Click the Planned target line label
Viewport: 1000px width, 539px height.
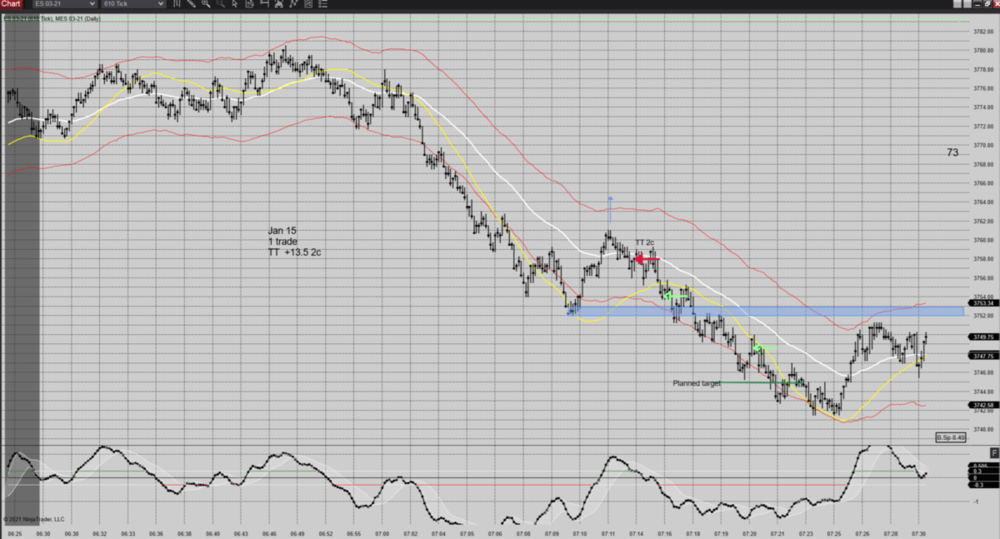[x=696, y=383]
